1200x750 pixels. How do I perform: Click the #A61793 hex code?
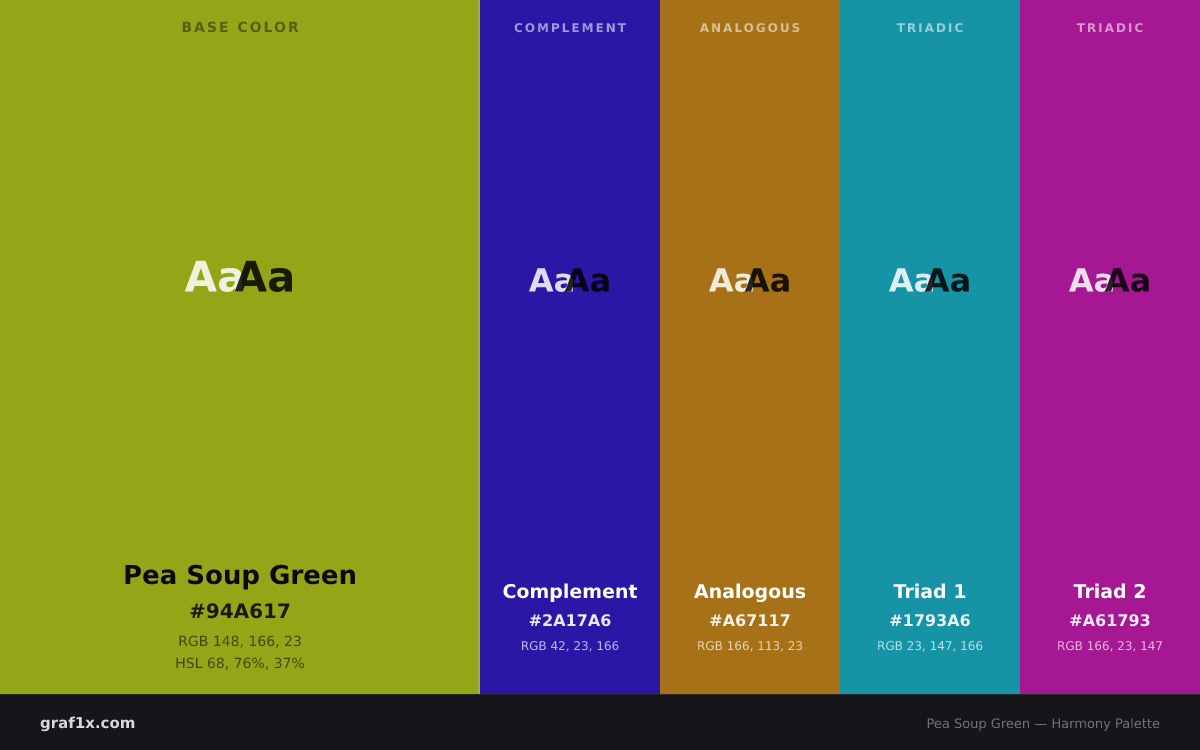coord(1110,621)
